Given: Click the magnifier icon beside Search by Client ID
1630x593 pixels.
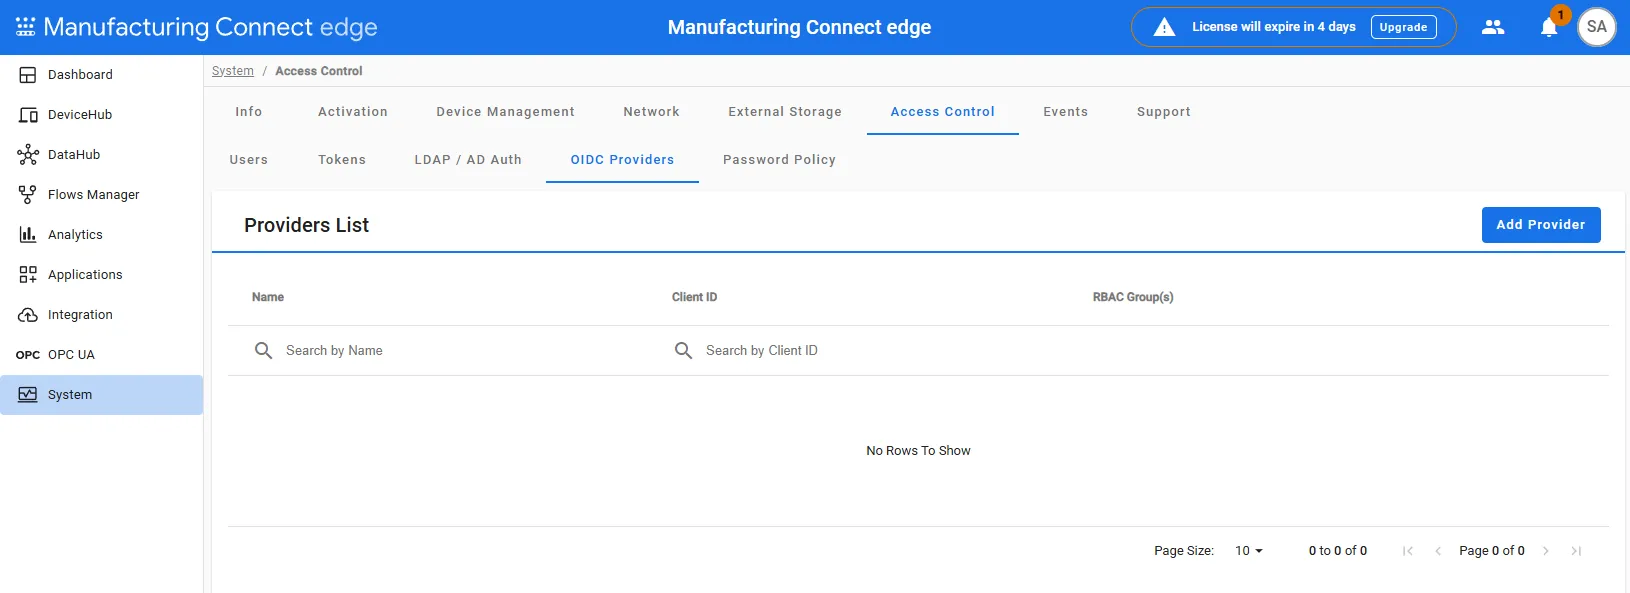Looking at the screenshot, I should pos(684,351).
